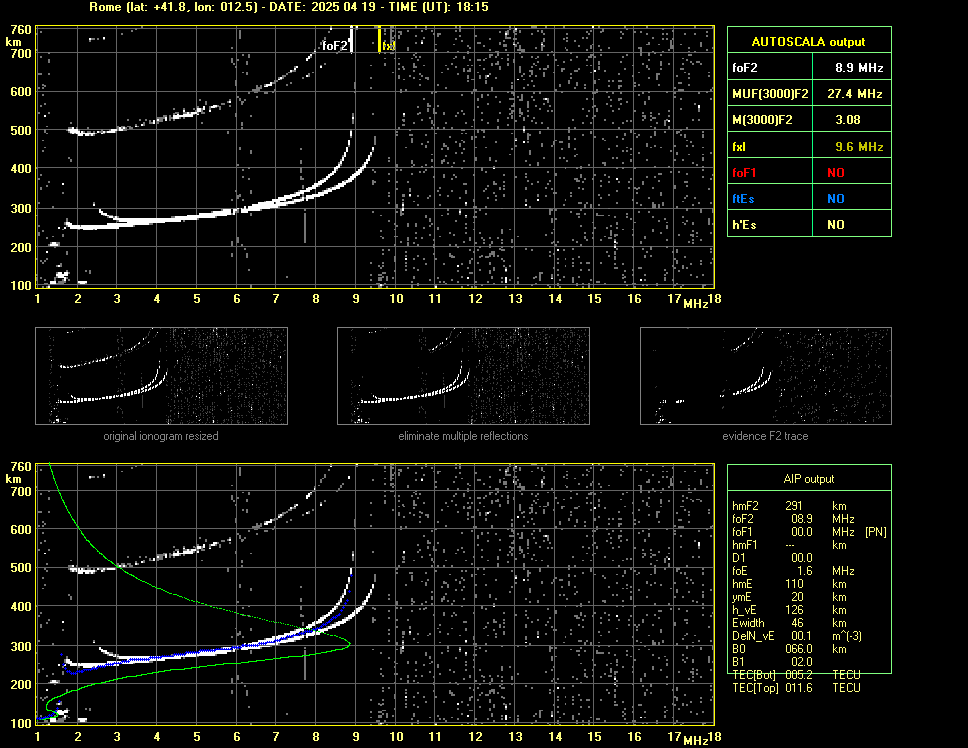This screenshot has width=968, height=748.
Task: Click the 'Ewidth 46 km' row
Action: tap(788, 622)
